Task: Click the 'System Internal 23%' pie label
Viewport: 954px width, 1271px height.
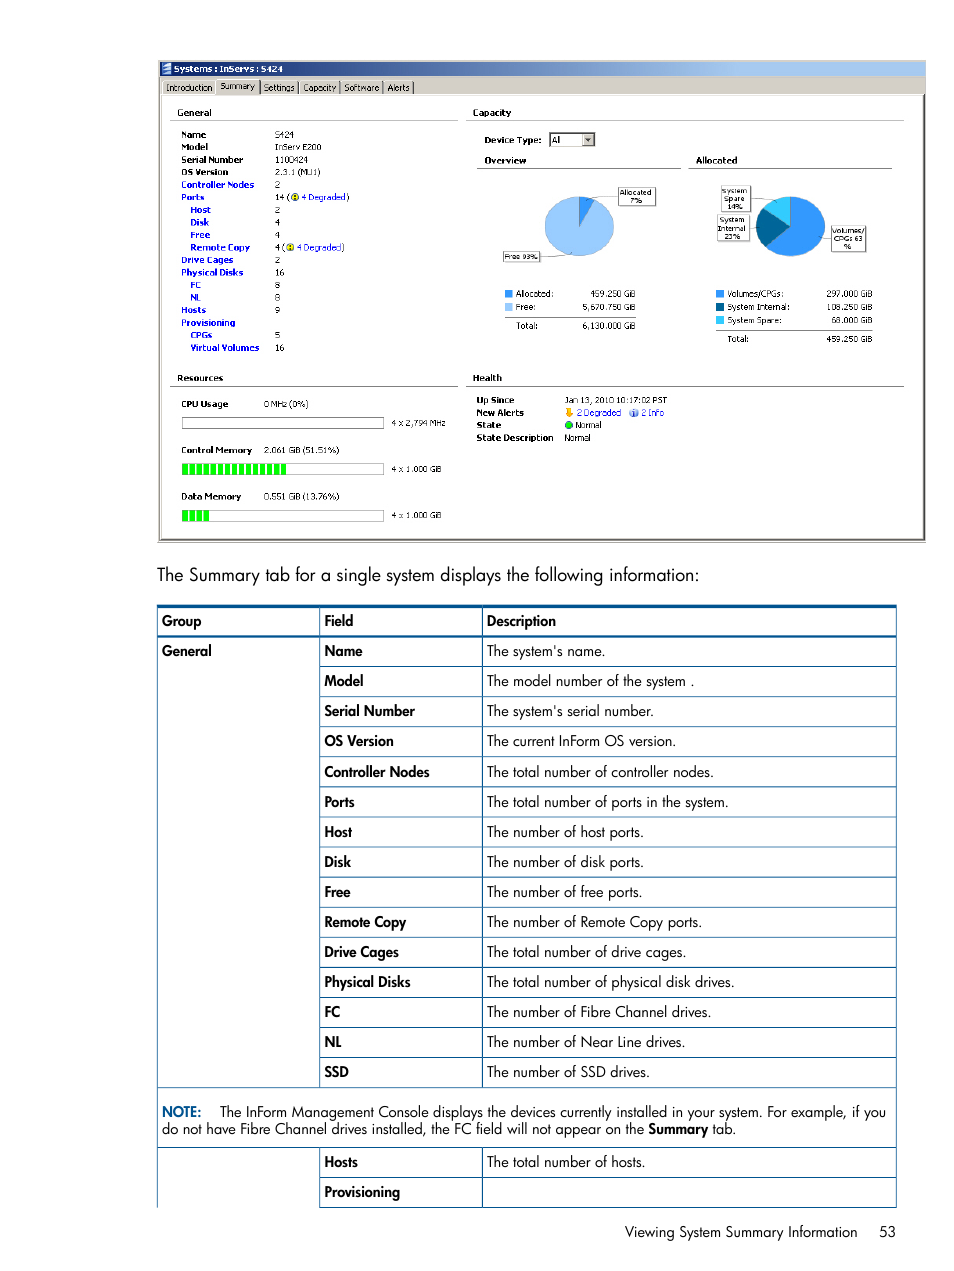Action: [732, 229]
